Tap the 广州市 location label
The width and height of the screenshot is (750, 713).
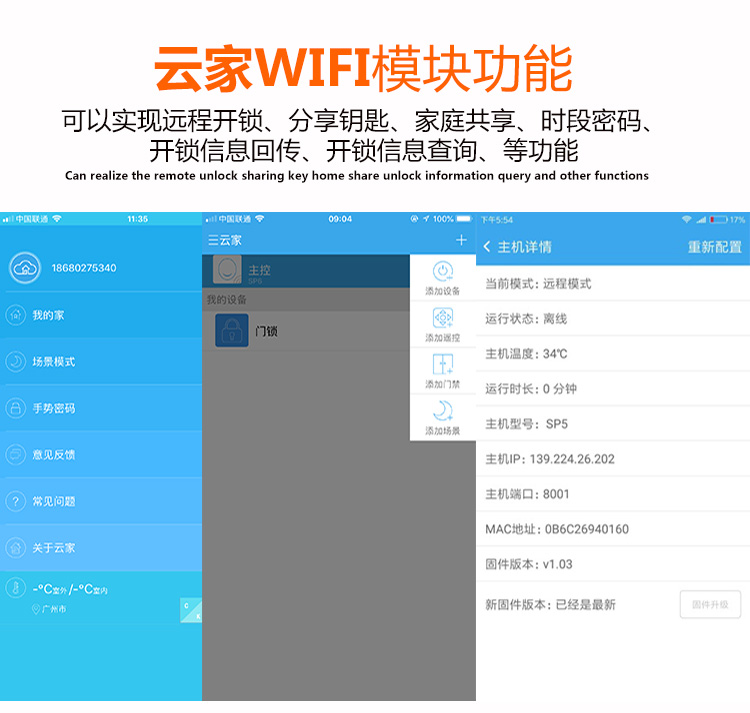[54, 609]
